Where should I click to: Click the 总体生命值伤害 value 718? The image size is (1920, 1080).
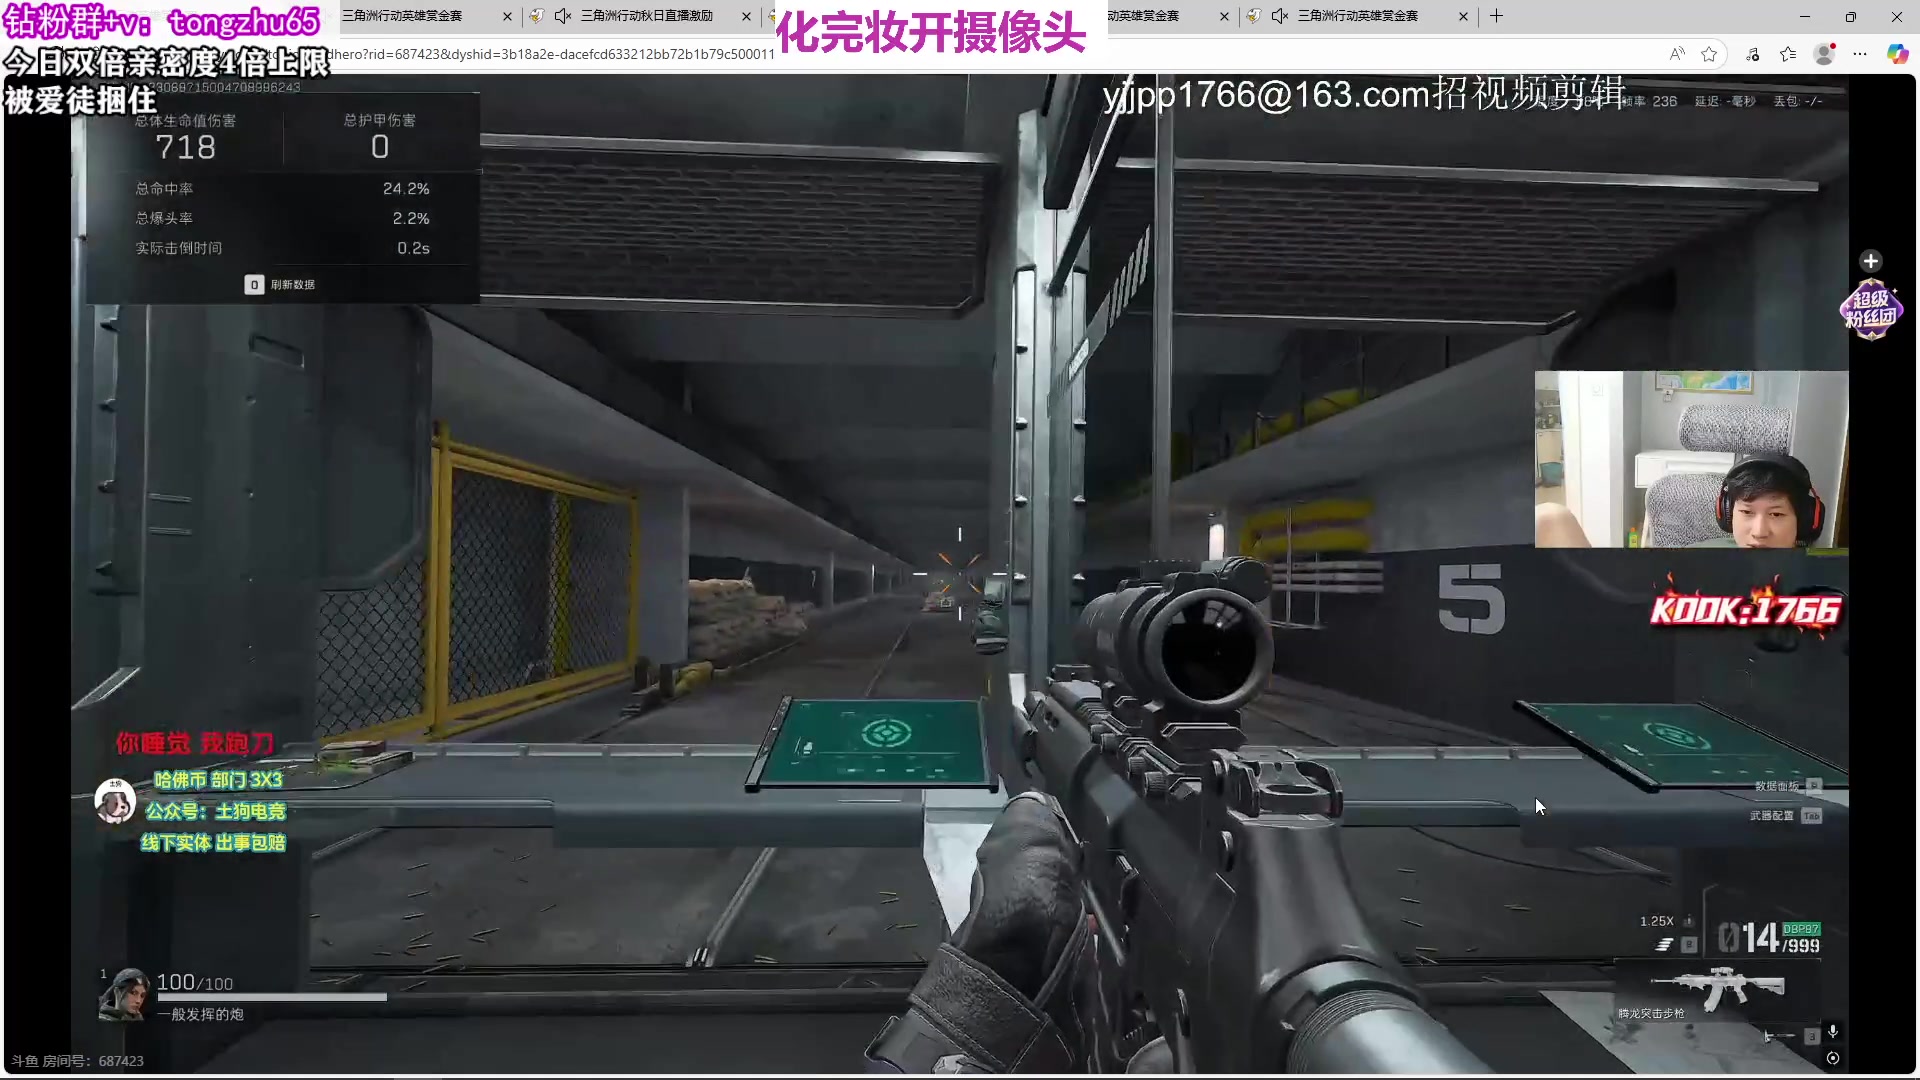[x=185, y=147]
